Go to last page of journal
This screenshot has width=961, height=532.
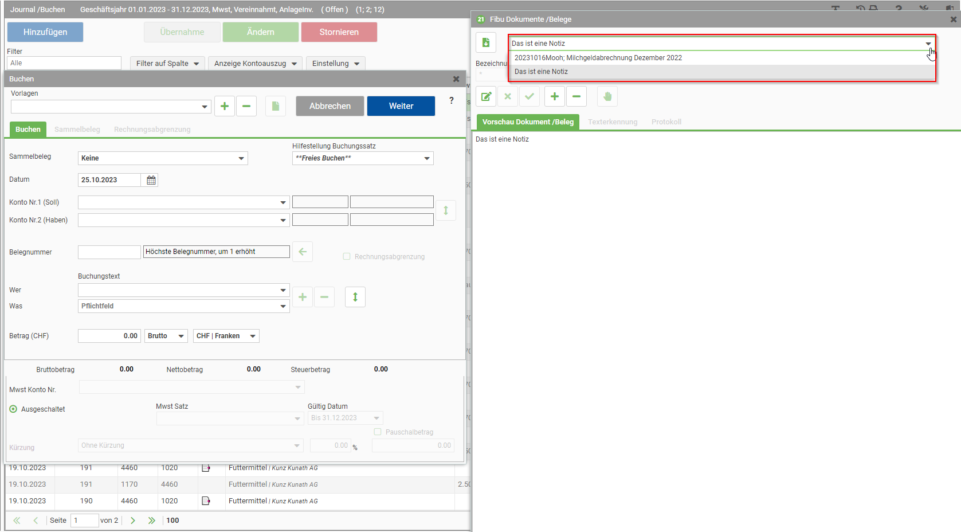151,520
